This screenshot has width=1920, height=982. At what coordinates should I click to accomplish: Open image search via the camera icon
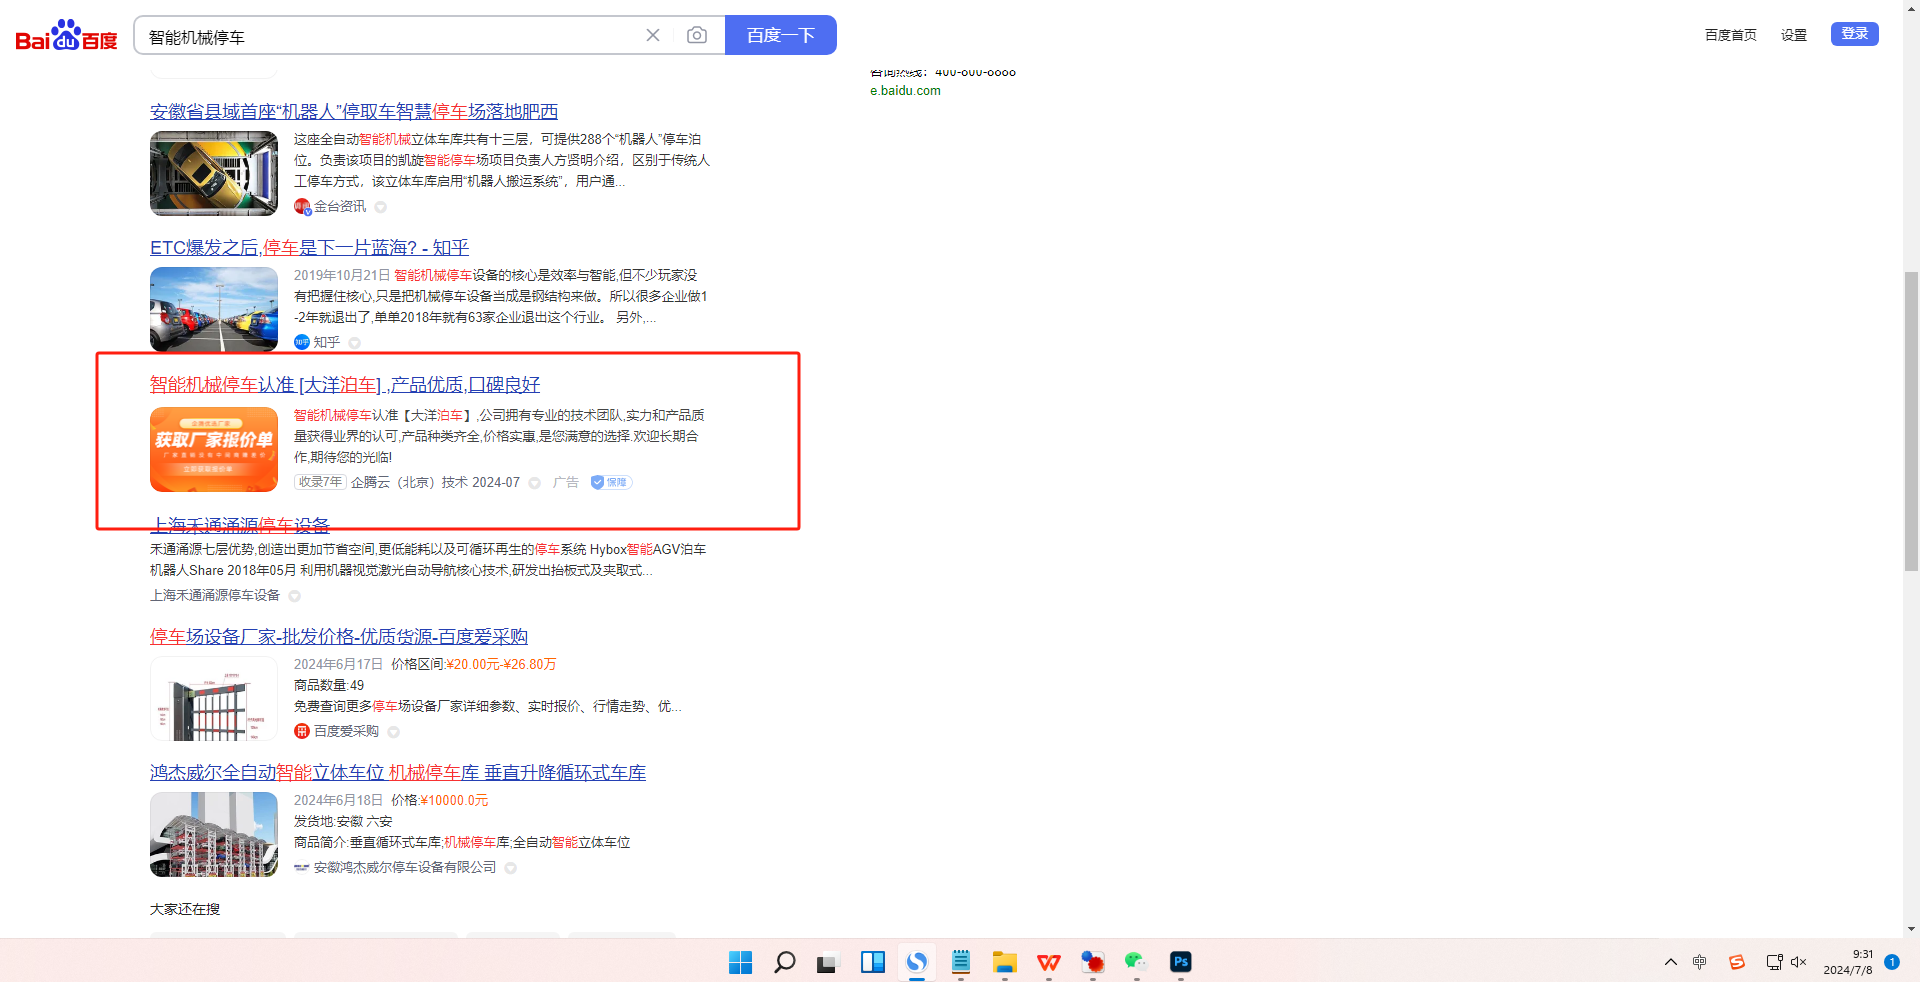pos(697,35)
